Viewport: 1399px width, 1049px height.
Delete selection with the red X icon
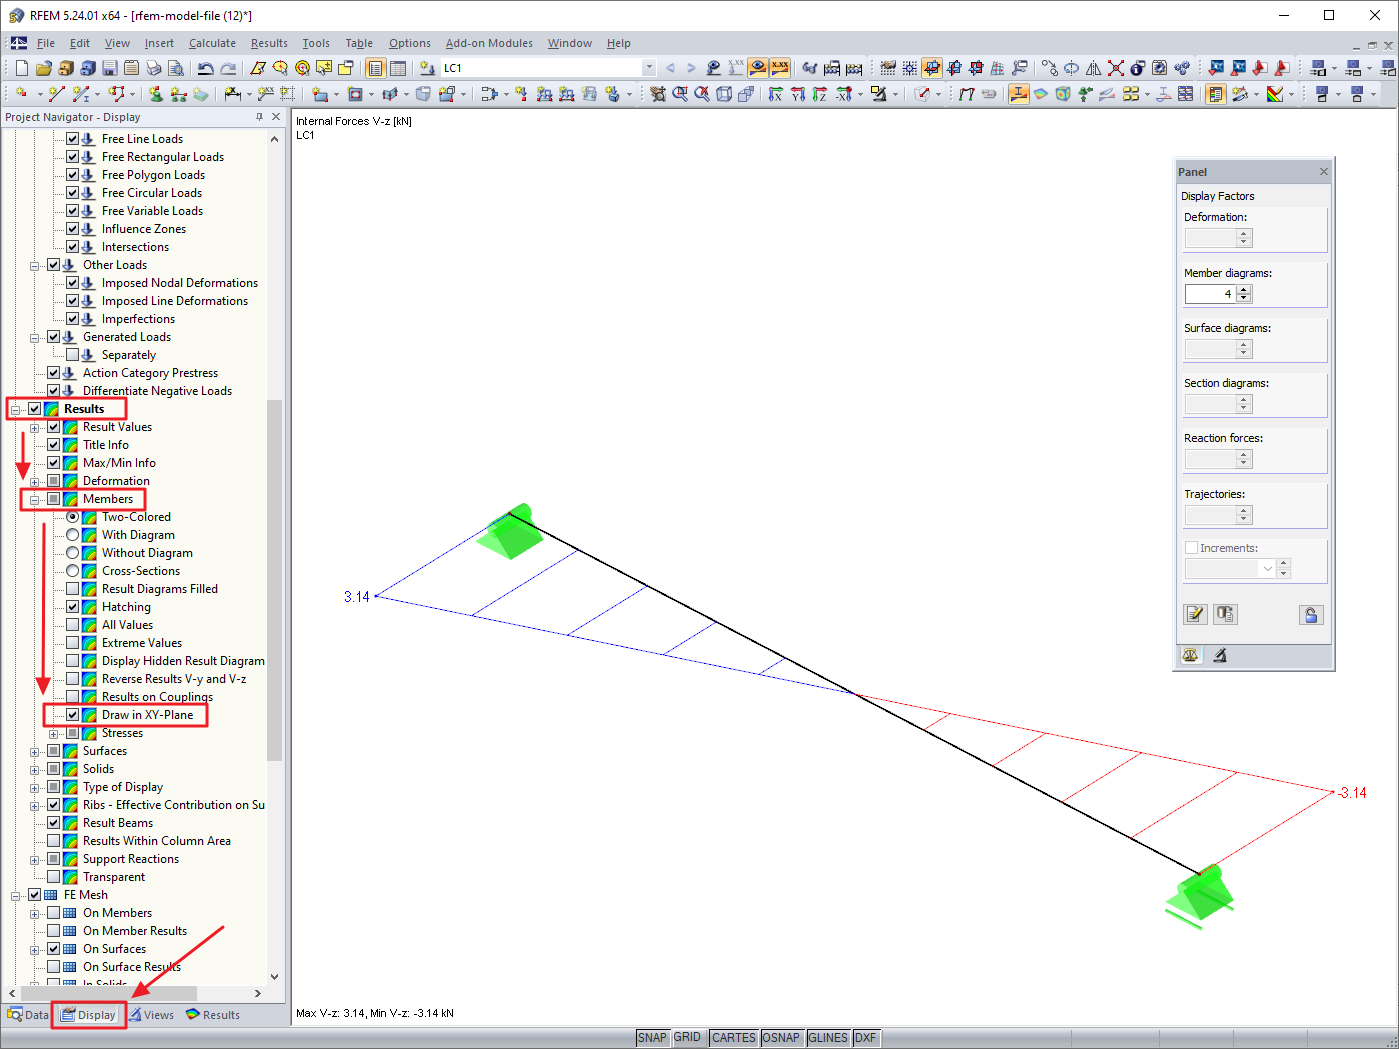tap(1116, 68)
